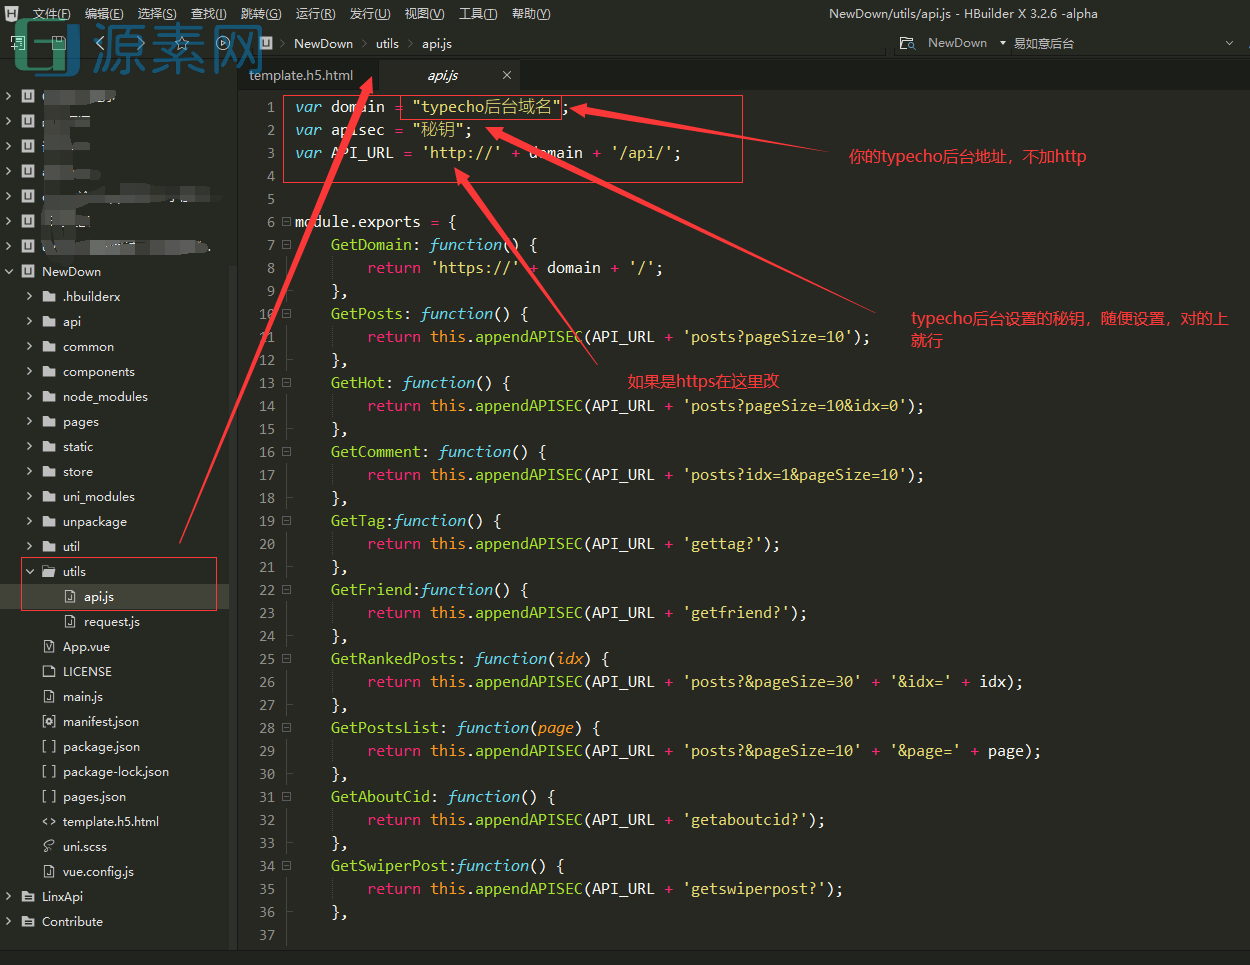The height and width of the screenshot is (965, 1250).
Task: Click the save file toolbar icon
Action: [x=58, y=43]
